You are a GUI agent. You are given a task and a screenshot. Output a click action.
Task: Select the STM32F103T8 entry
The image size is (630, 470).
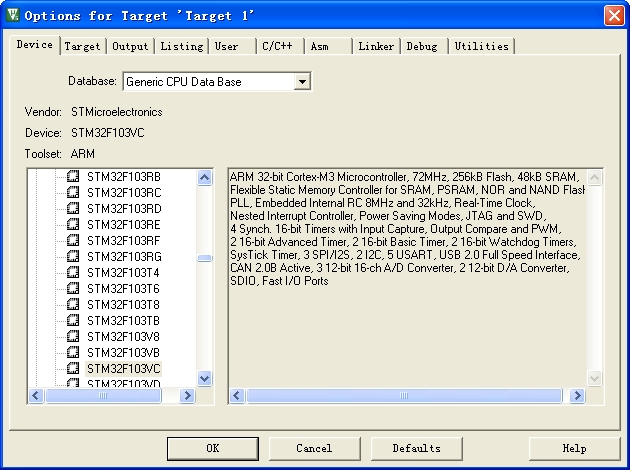tap(123, 305)
